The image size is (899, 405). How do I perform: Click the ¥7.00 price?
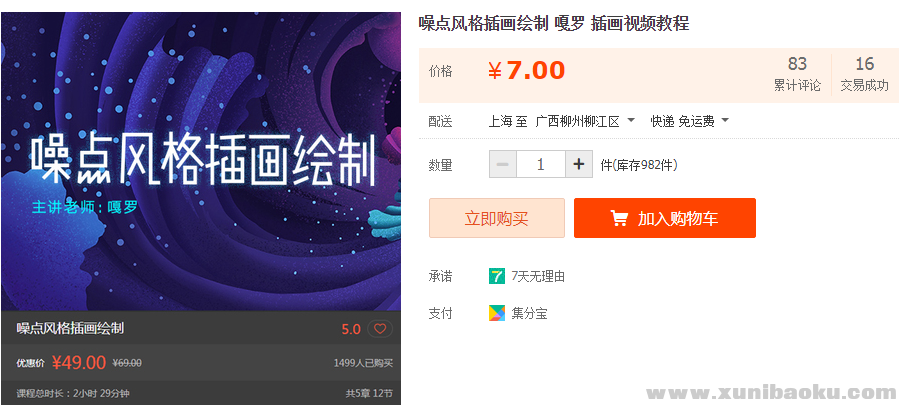pos(526,70)
